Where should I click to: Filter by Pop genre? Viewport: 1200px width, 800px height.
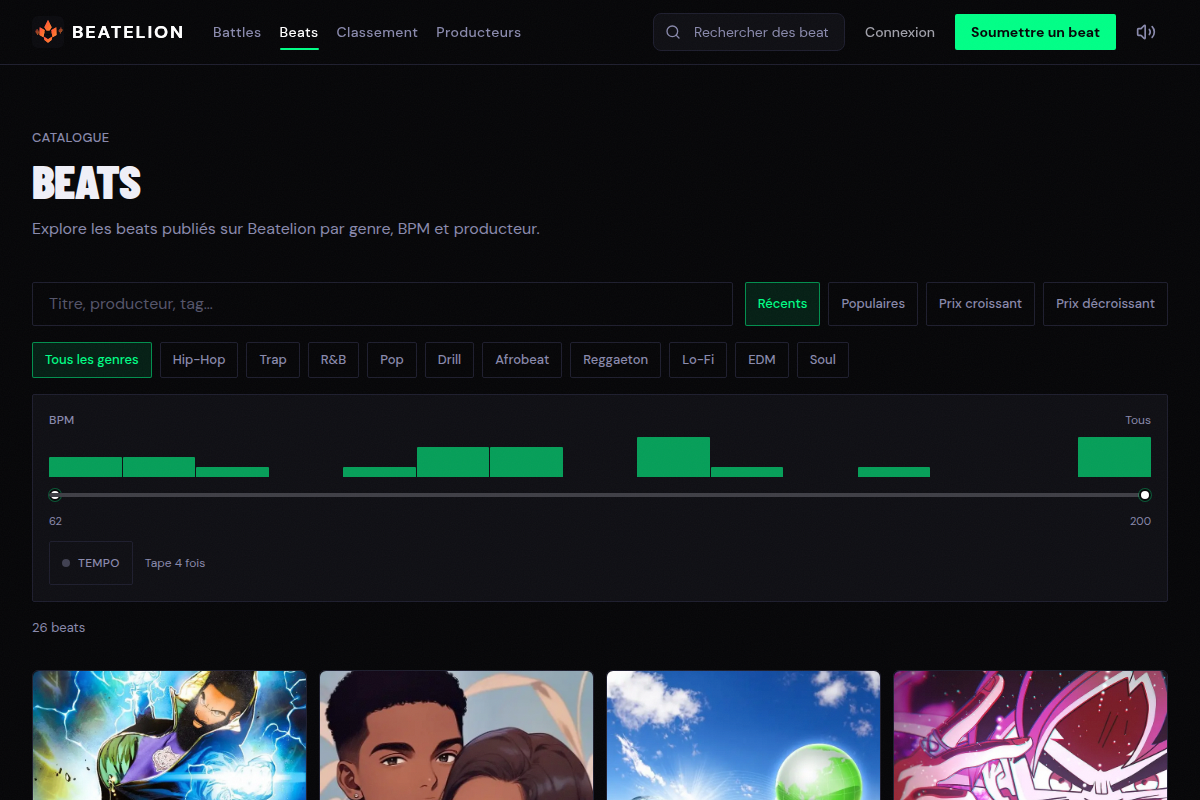point(392,360)
